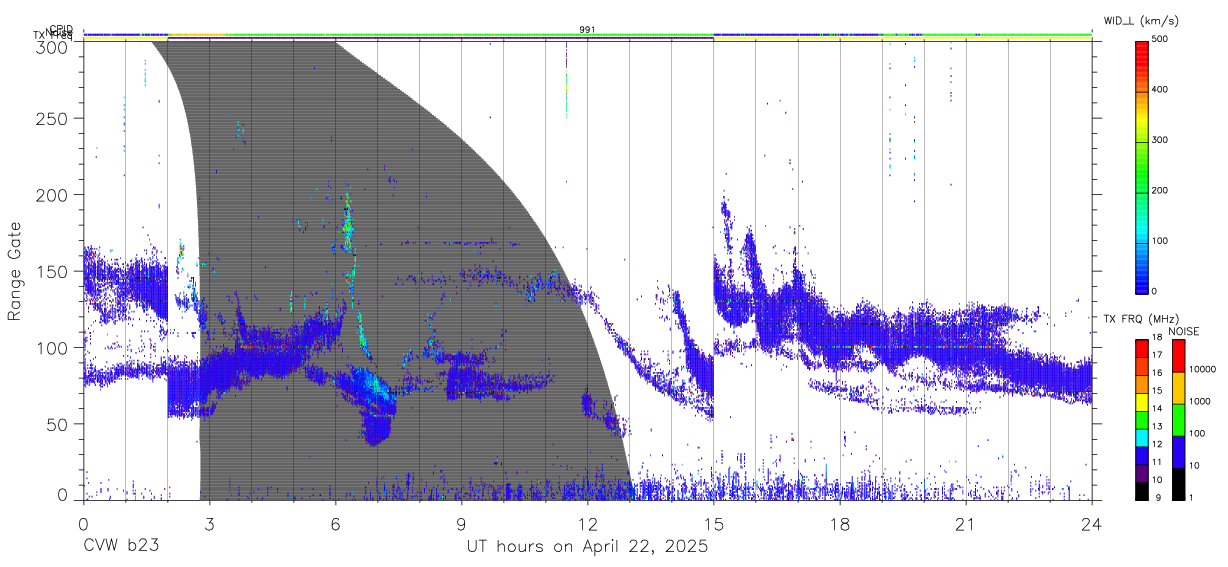The image size is (1228, 567).
Task: Click tick label 300 on Range Gate axis
Action: (x=53, y=47)
